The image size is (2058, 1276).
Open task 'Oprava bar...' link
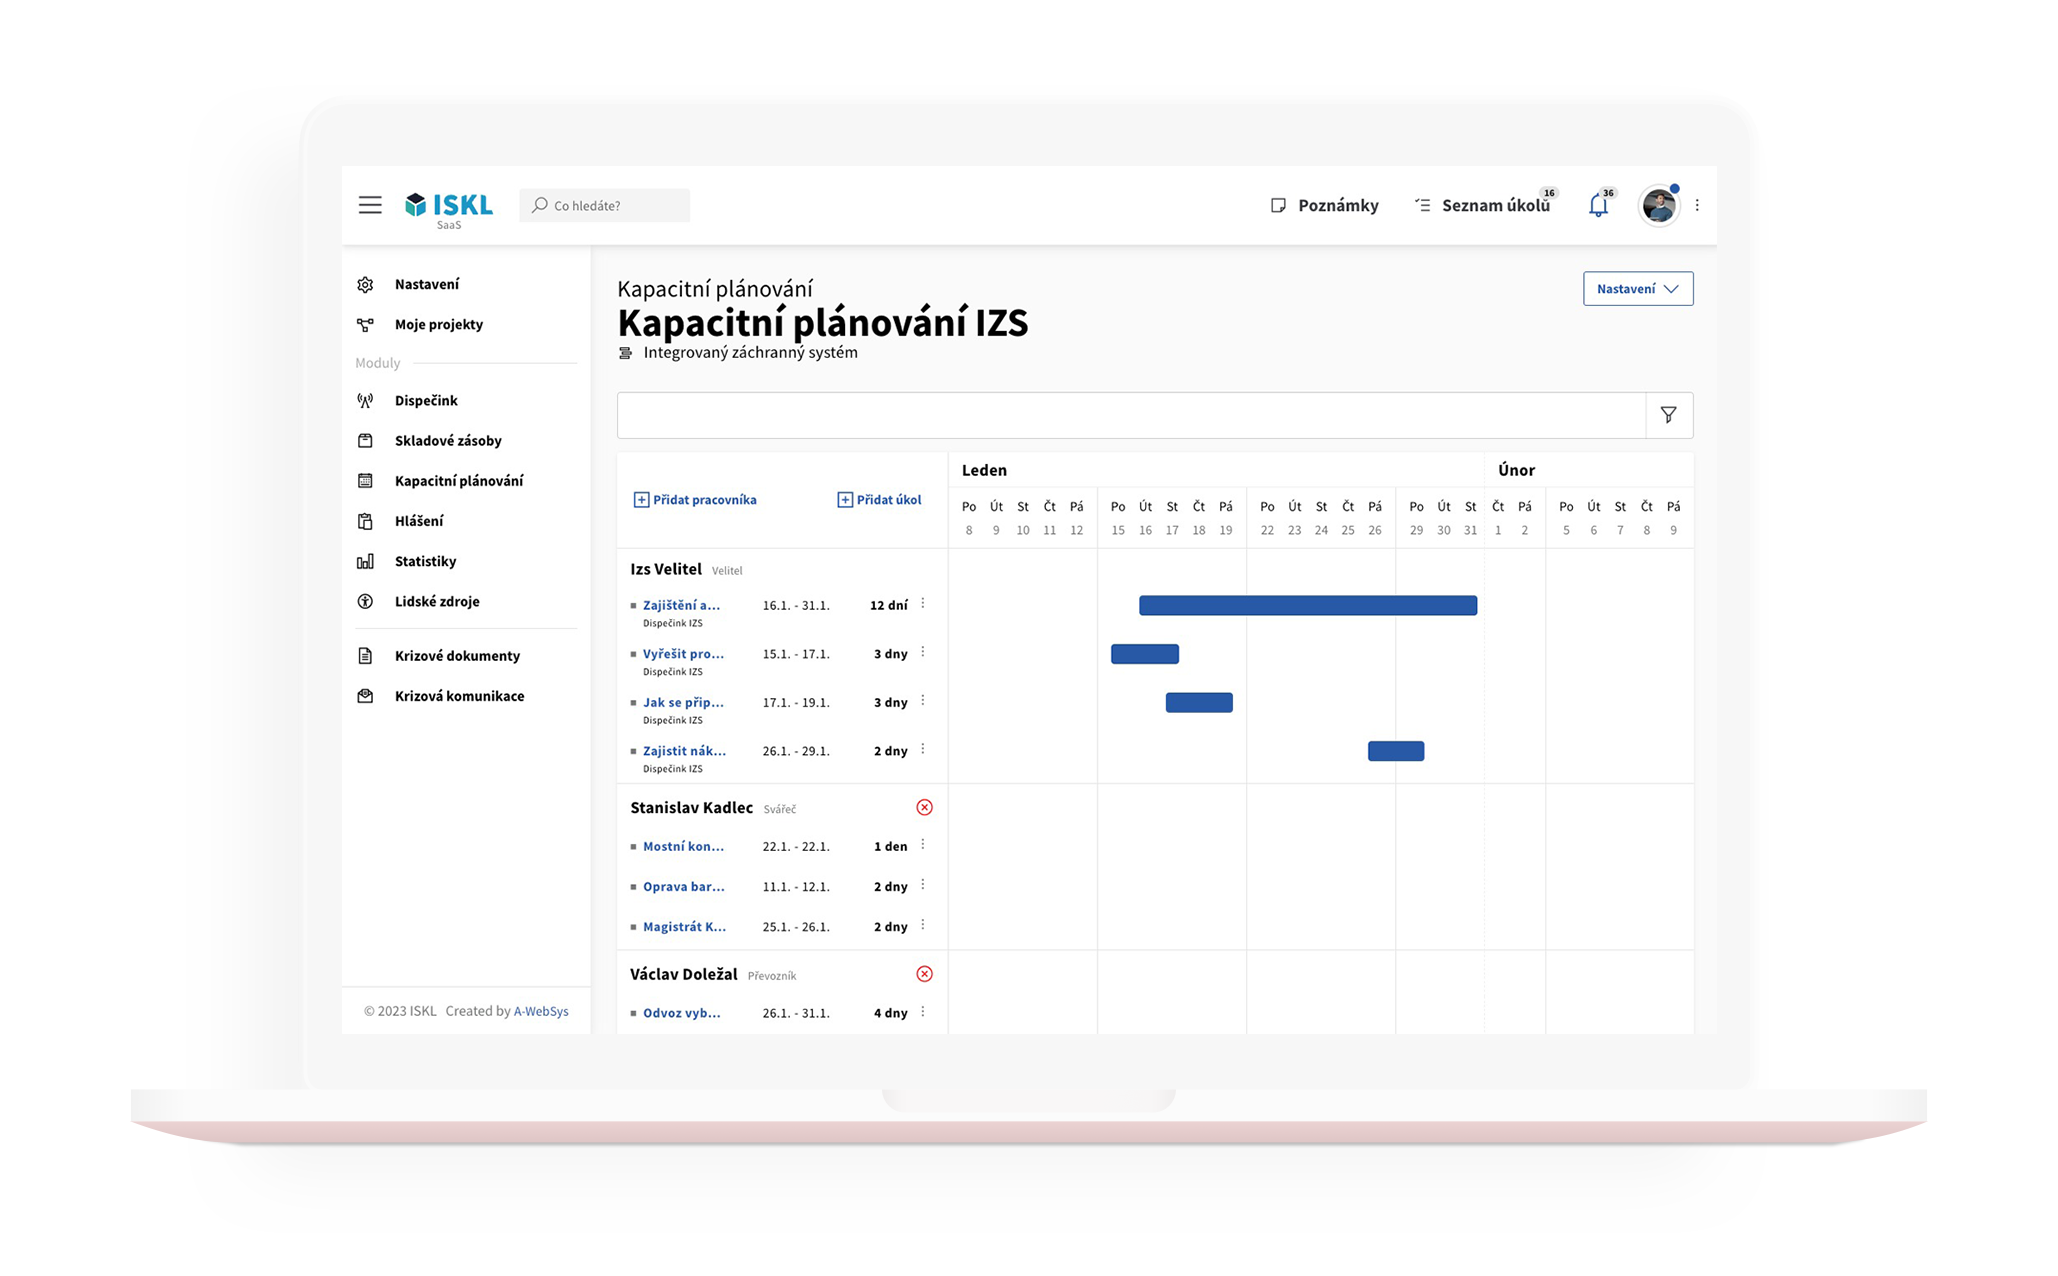tap(684, 887)
